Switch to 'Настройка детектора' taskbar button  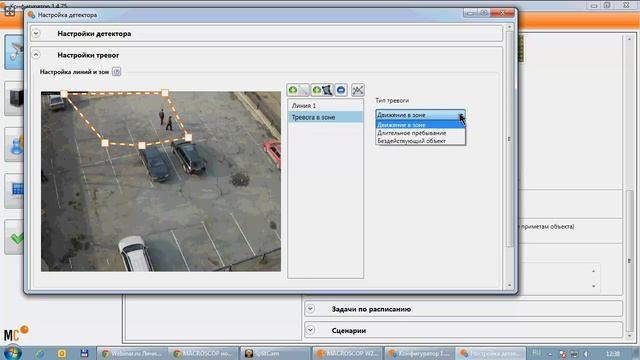point(491,353)
